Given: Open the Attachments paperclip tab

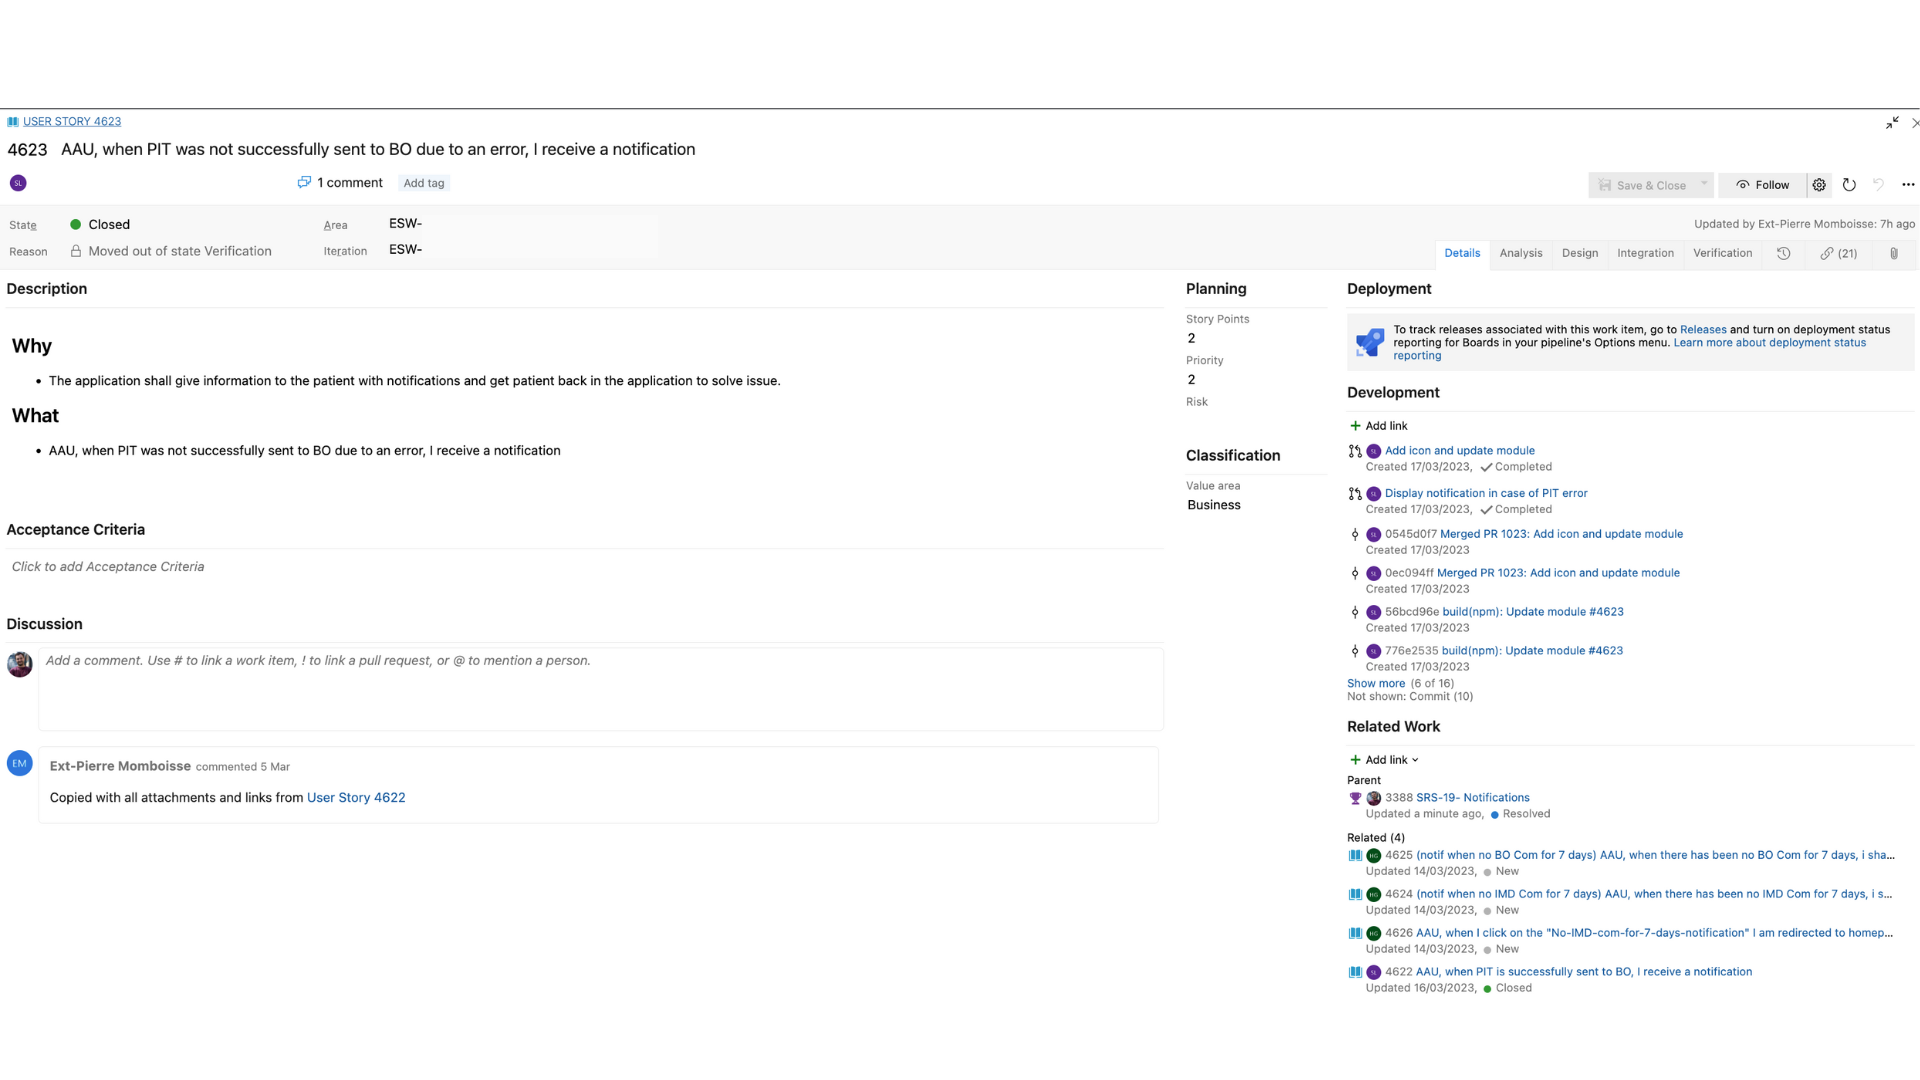Looking at the screenshot, I should coord(1893,254).
